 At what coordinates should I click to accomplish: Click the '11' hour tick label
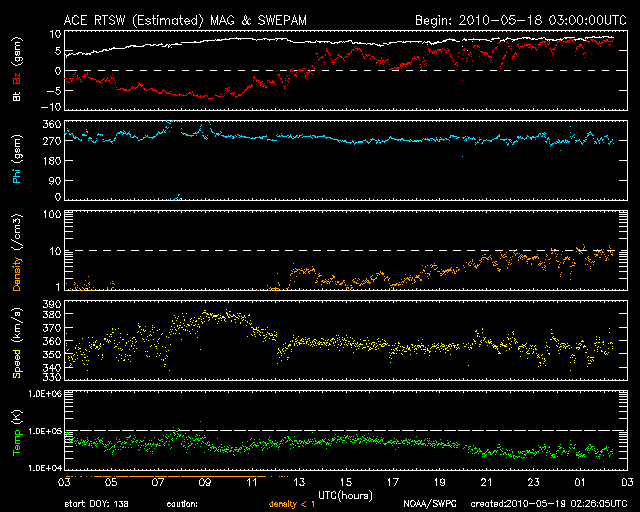click(252, 482)
